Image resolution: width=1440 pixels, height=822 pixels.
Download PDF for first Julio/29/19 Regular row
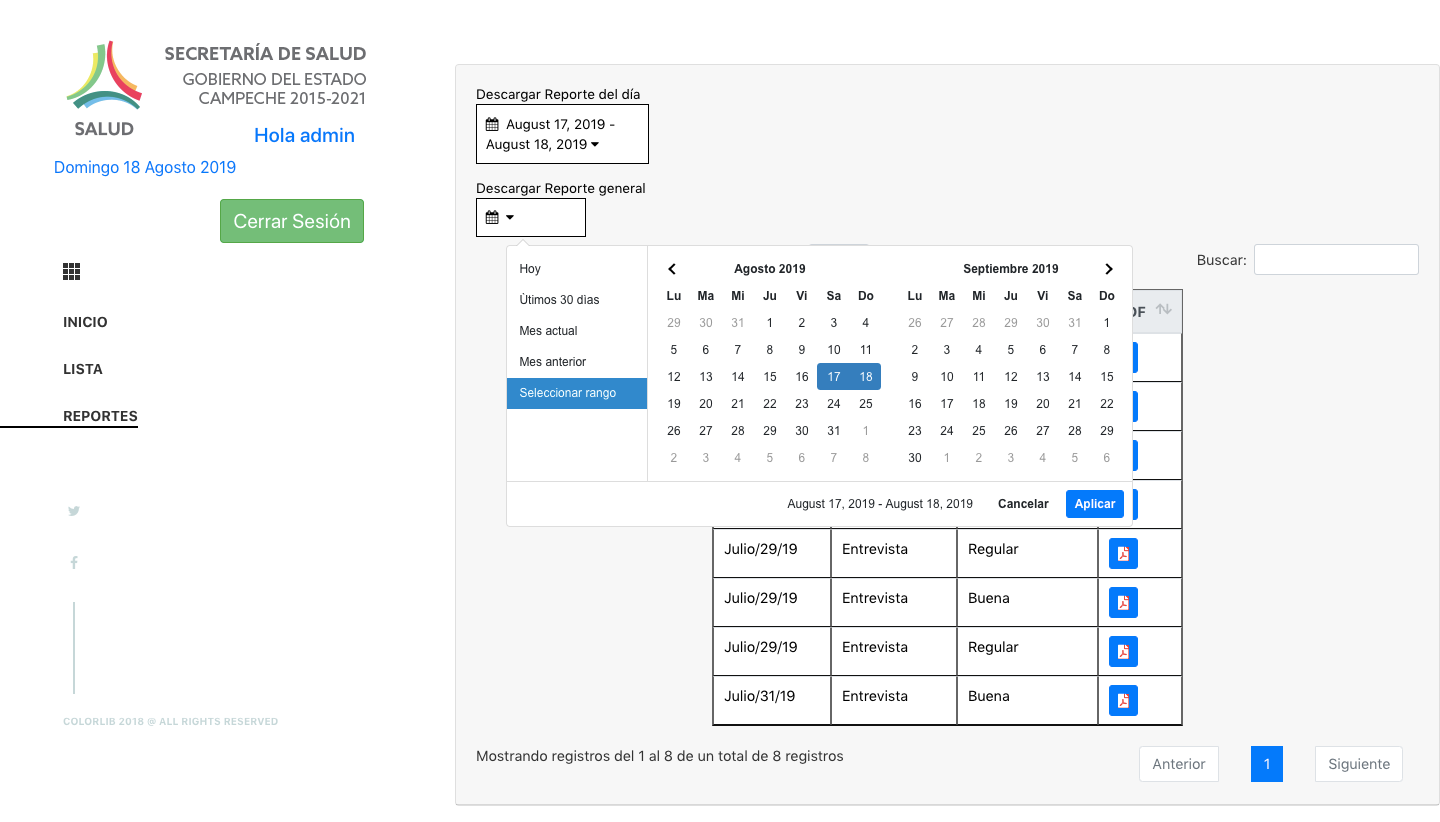coord(1123,554)
